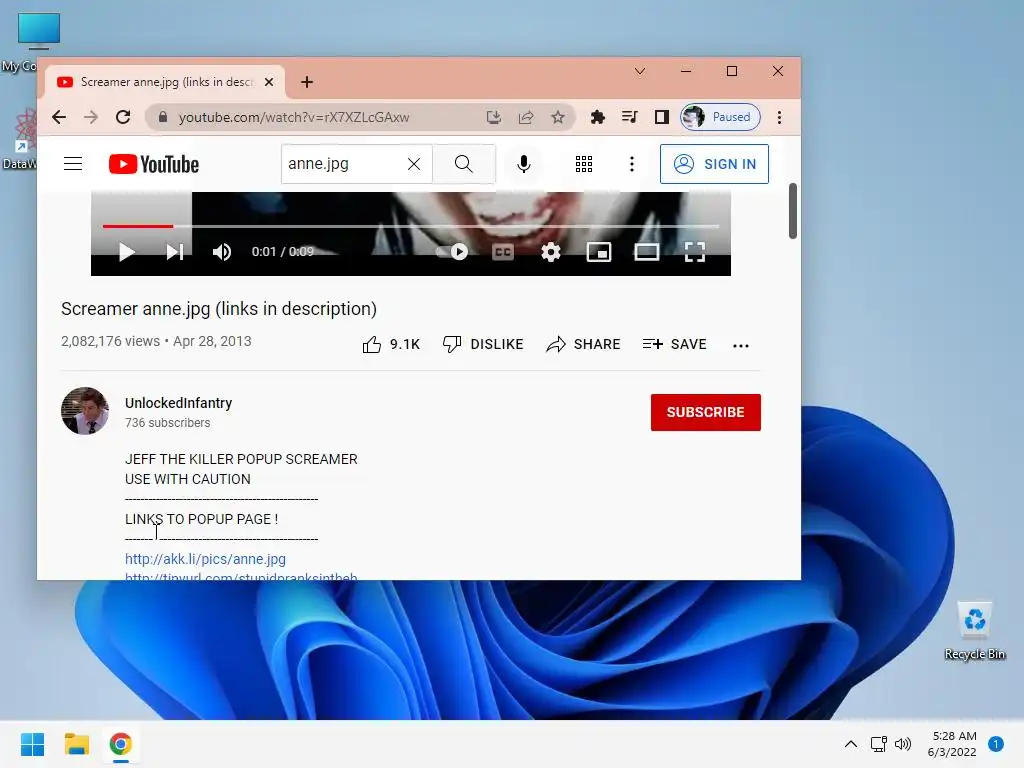
Task: Share this page via address bar icon
Action: point(526,117)
